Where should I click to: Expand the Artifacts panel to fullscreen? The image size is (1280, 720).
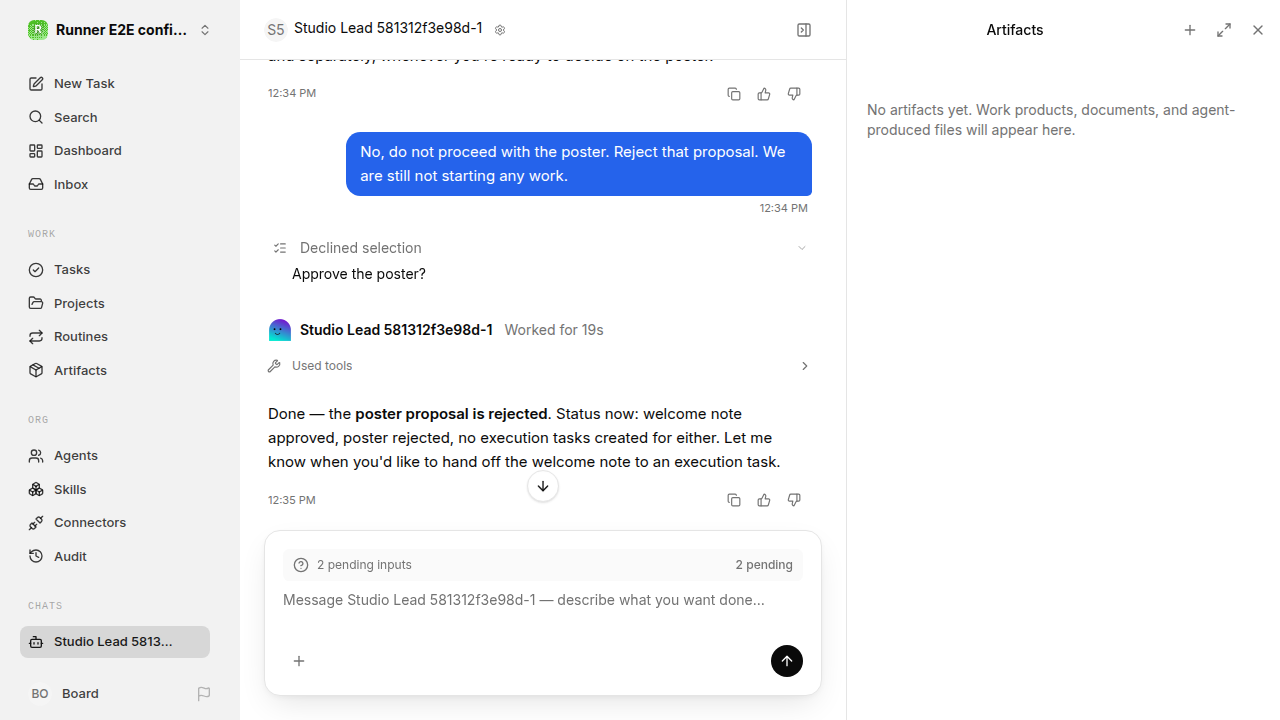(1224, 30)
